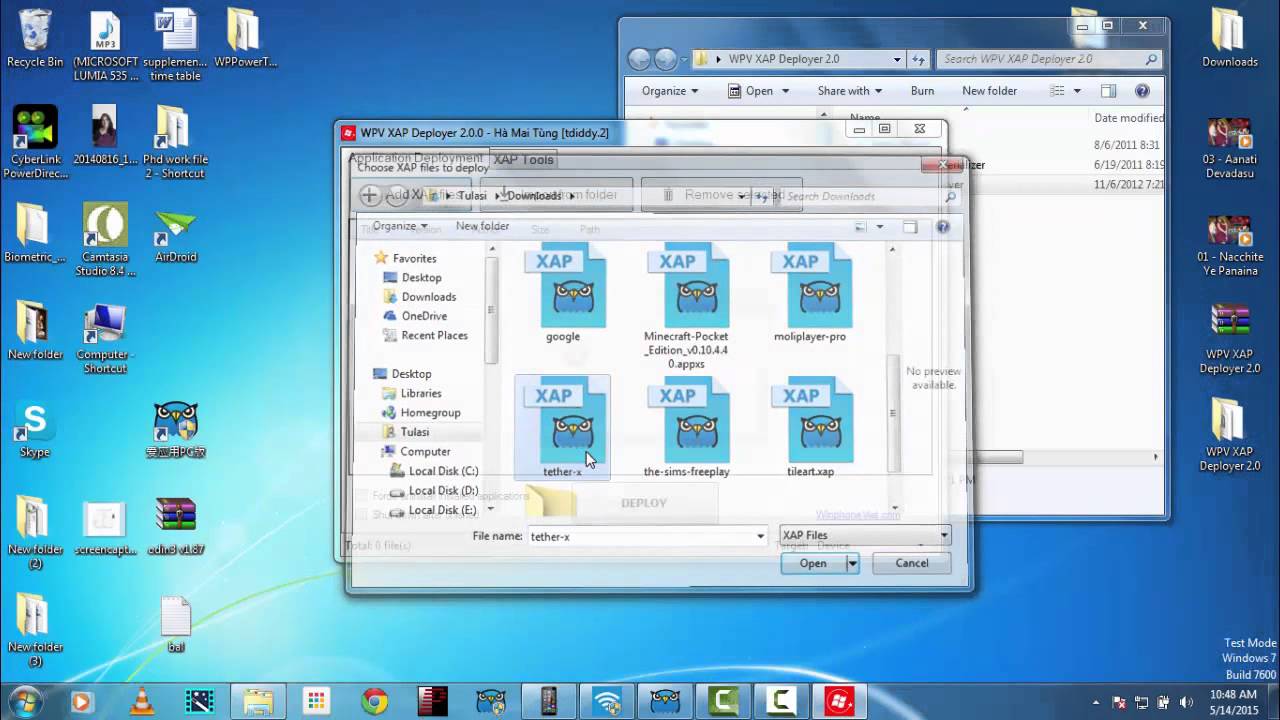Open Recycle Bin desktop icon
This screenshot has height=720, width=1280.
click(35, 39)
